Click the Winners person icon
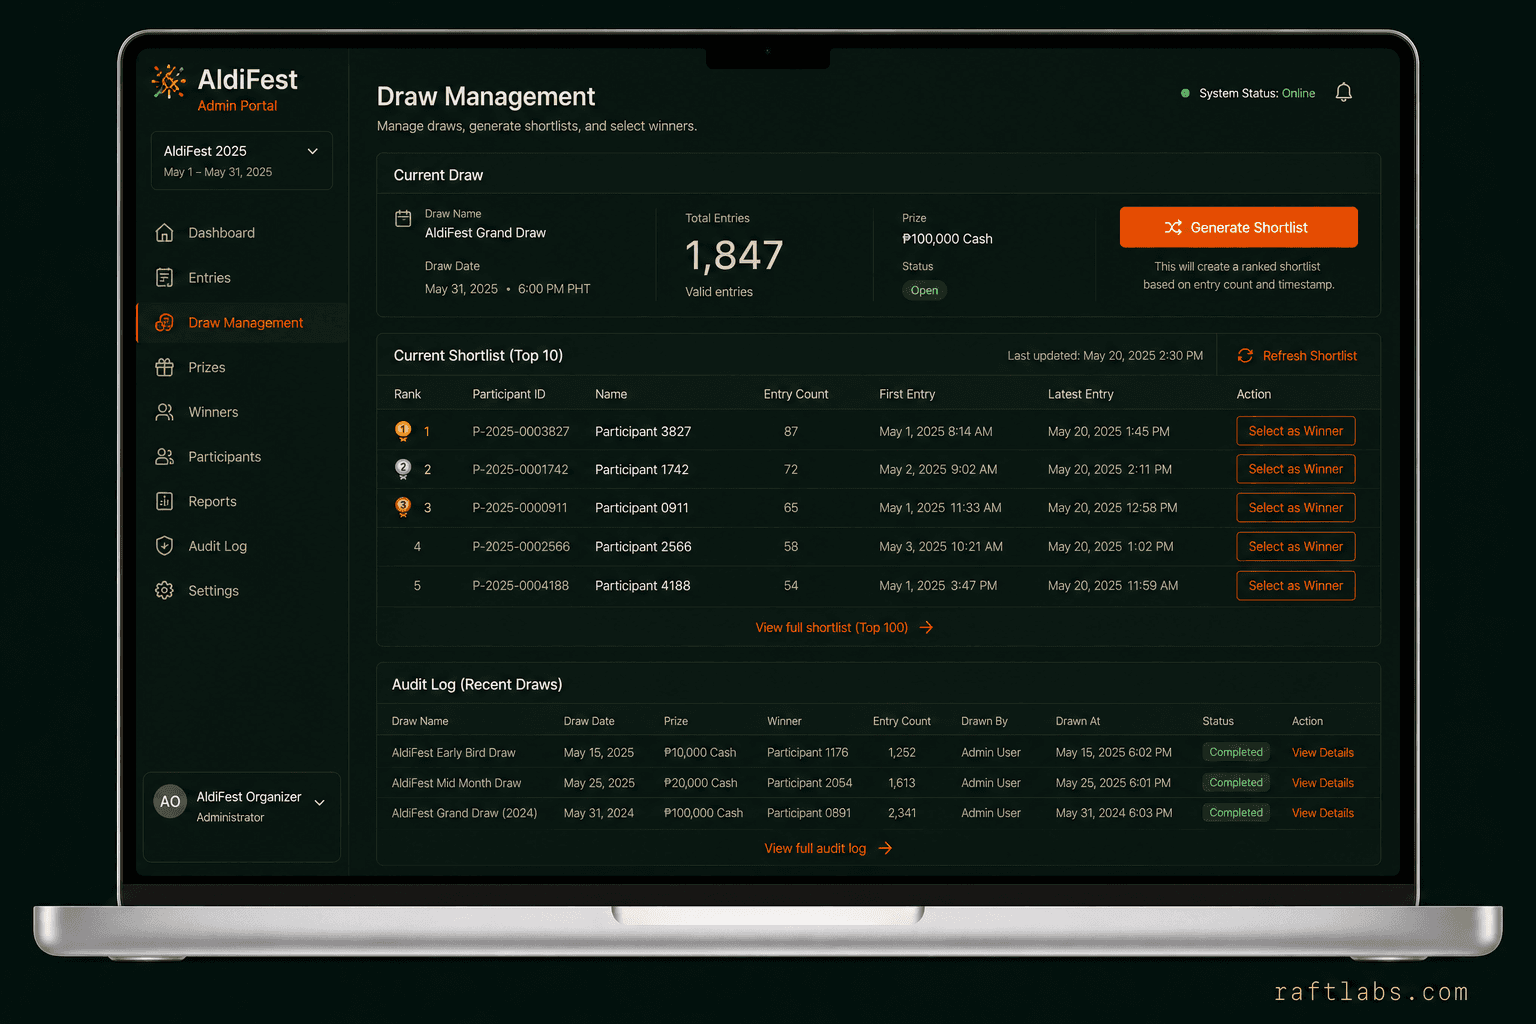 165,412
